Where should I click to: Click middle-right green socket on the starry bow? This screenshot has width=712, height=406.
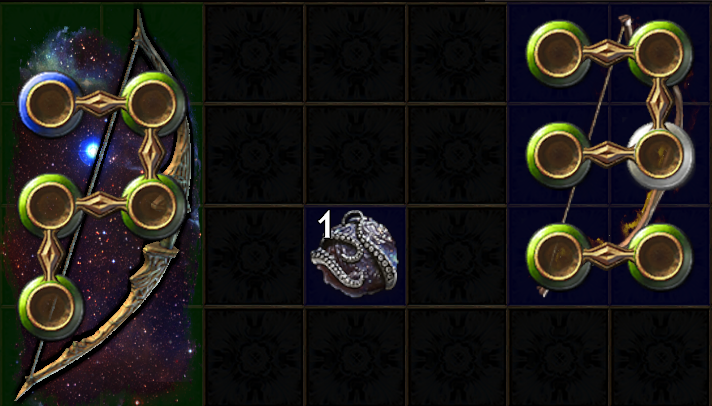153,206
